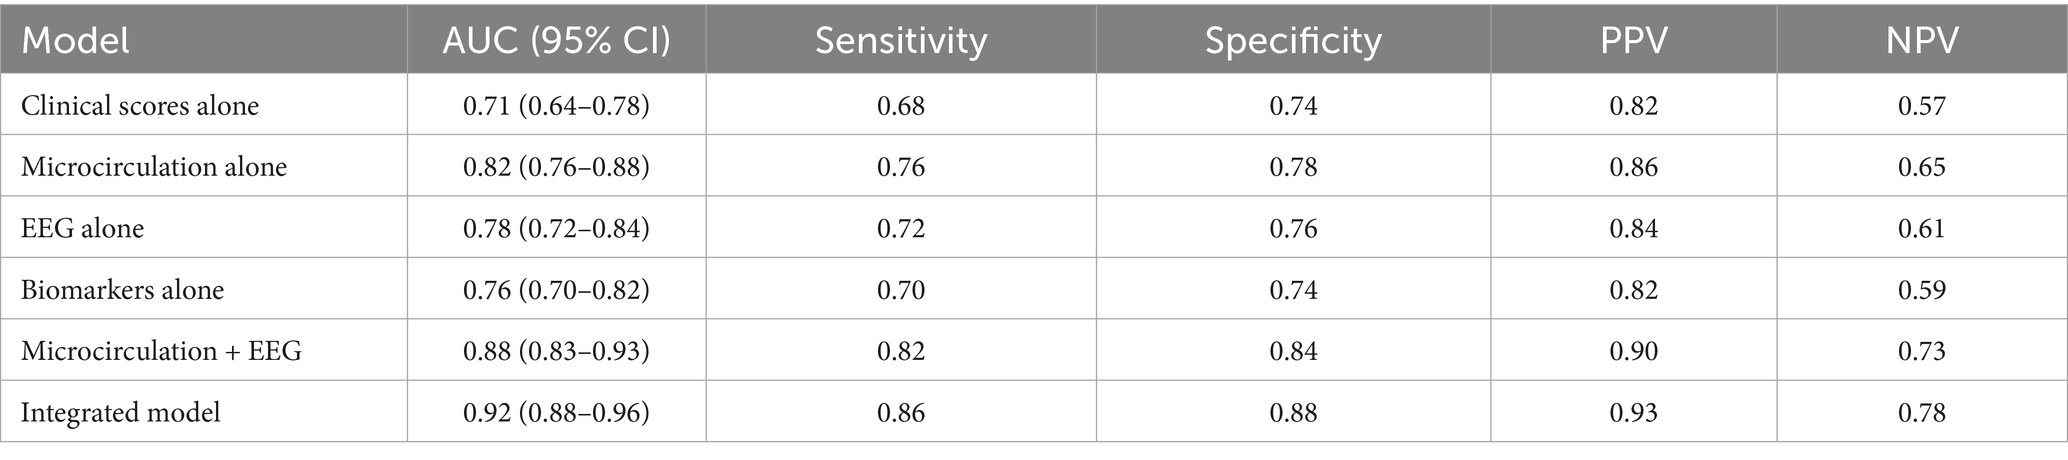Click the PPV column header
This screenshot has height=460, width=2068.
[1633, 41]
